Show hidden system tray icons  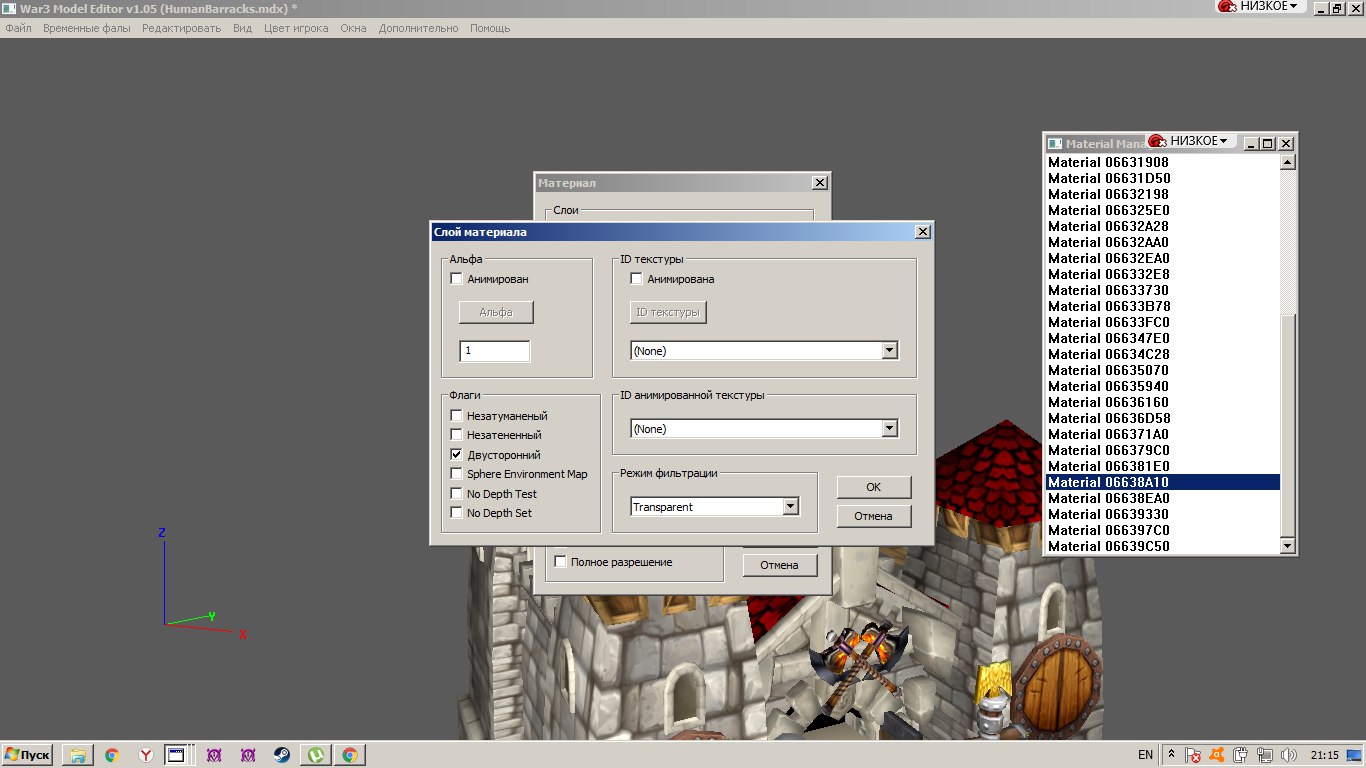pyautogui.click(x=1171, y=755)
